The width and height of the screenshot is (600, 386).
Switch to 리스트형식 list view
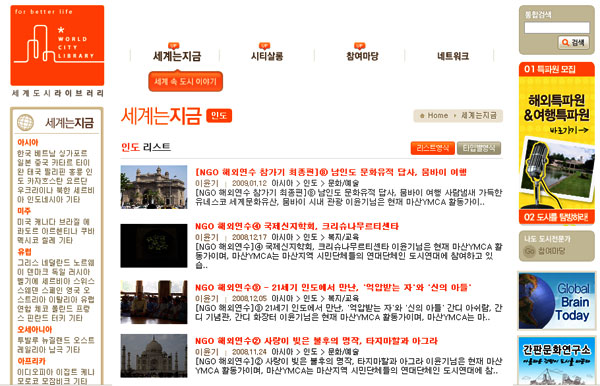433,148
